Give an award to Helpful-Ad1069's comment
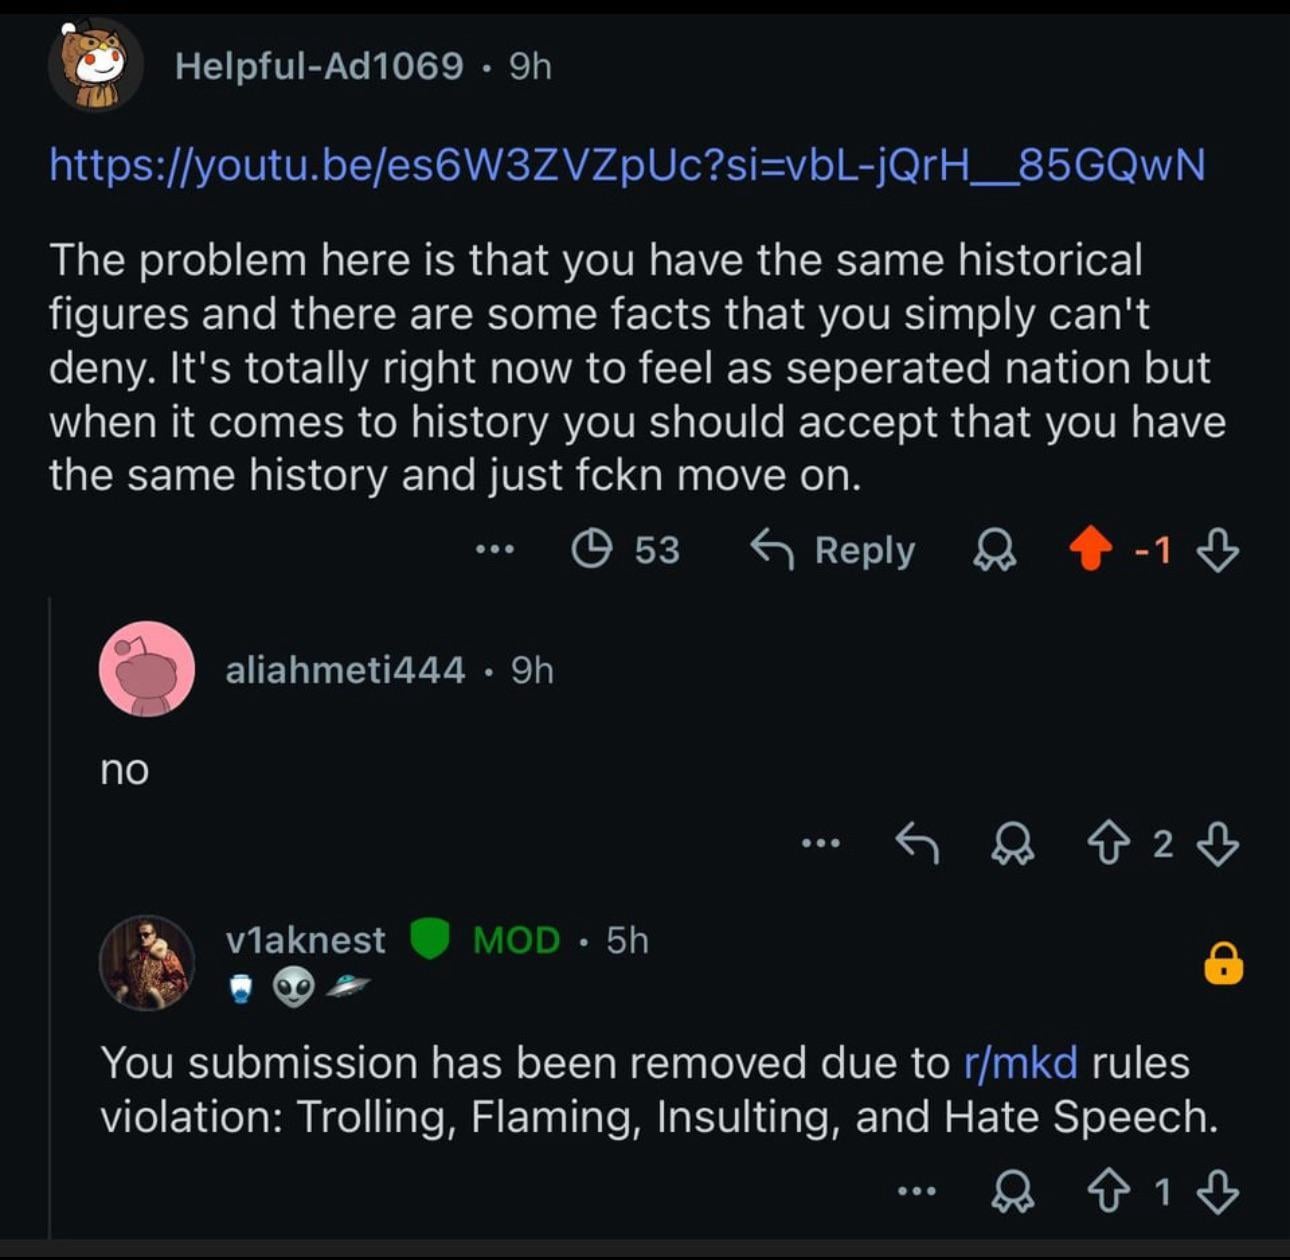1290x1260 pixels. (x=995, y=550)
